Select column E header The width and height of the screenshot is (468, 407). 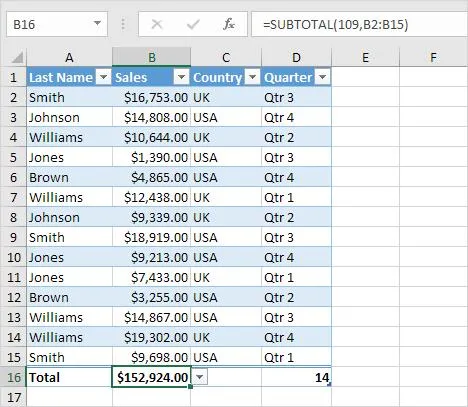365,57
